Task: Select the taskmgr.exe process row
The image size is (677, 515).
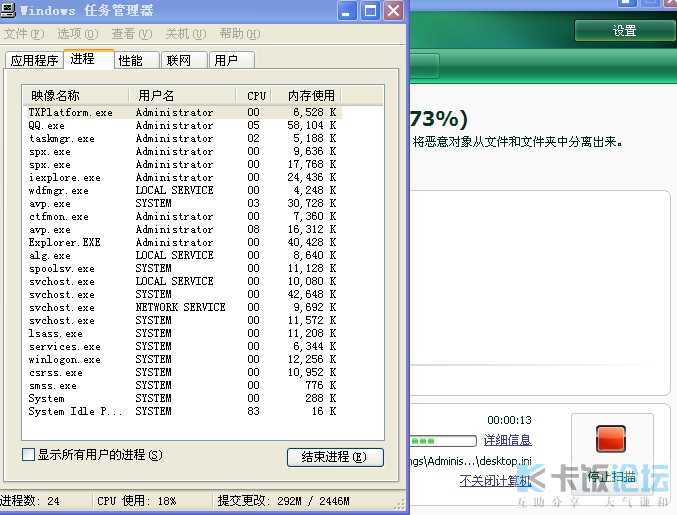Action: pyautogui.click(x=182, y=138)
